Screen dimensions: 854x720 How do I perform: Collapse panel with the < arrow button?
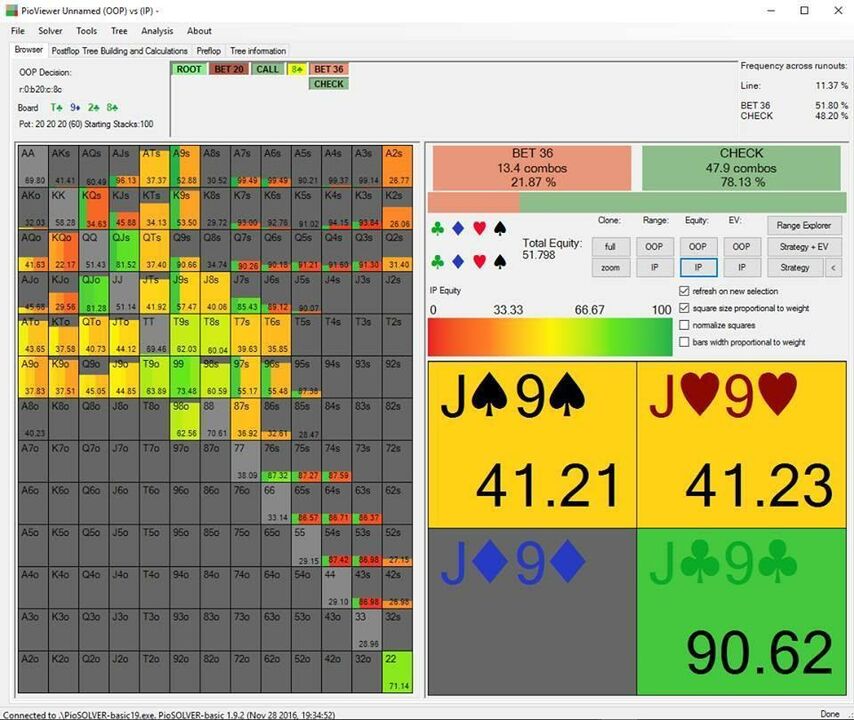pyautogui.click(x=833, y=267)
